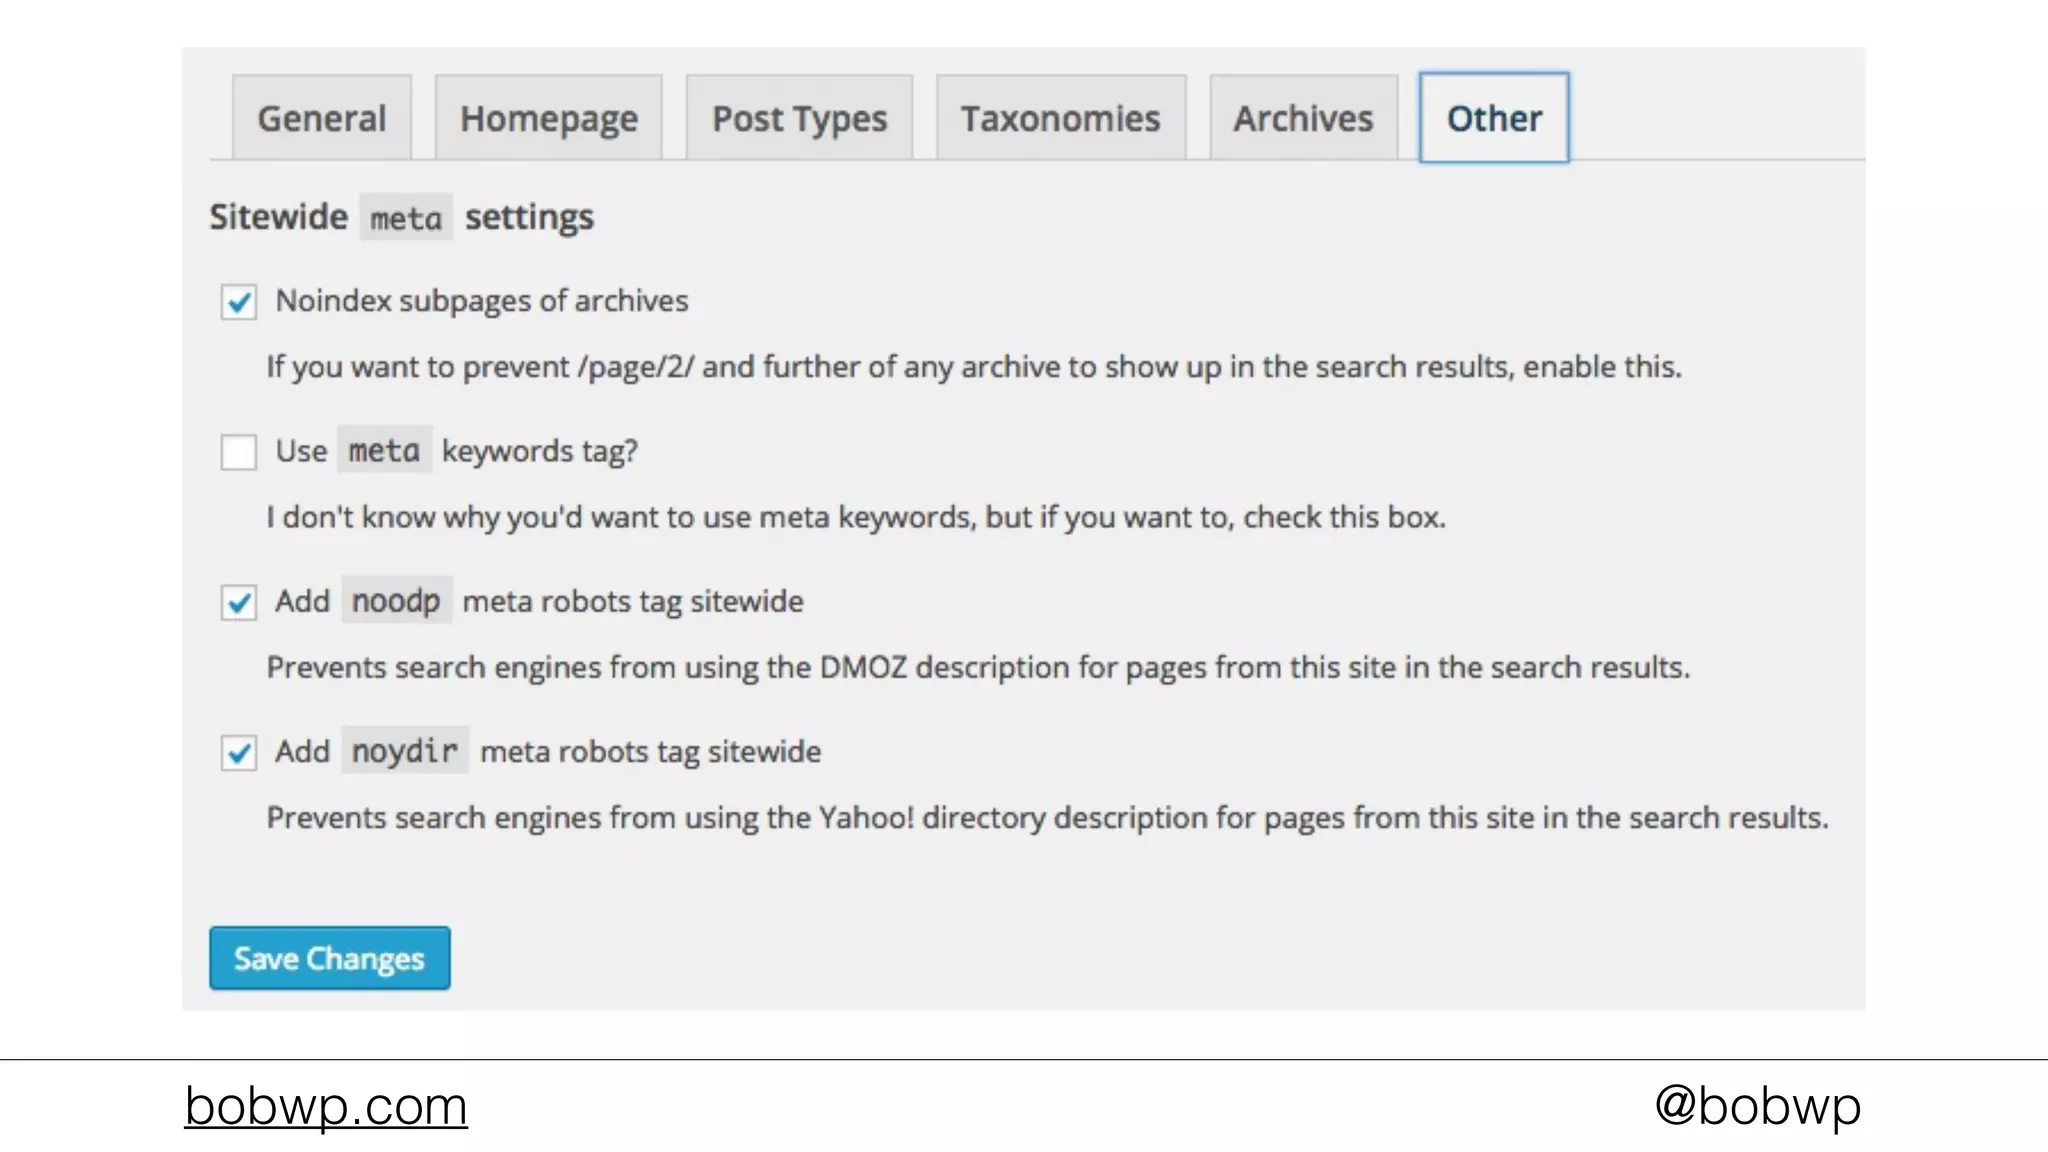Viewport: 2048px width, 1152px height.
Task: Click the Noindex subpages of archives label text
Action: (x=482, y=301)
